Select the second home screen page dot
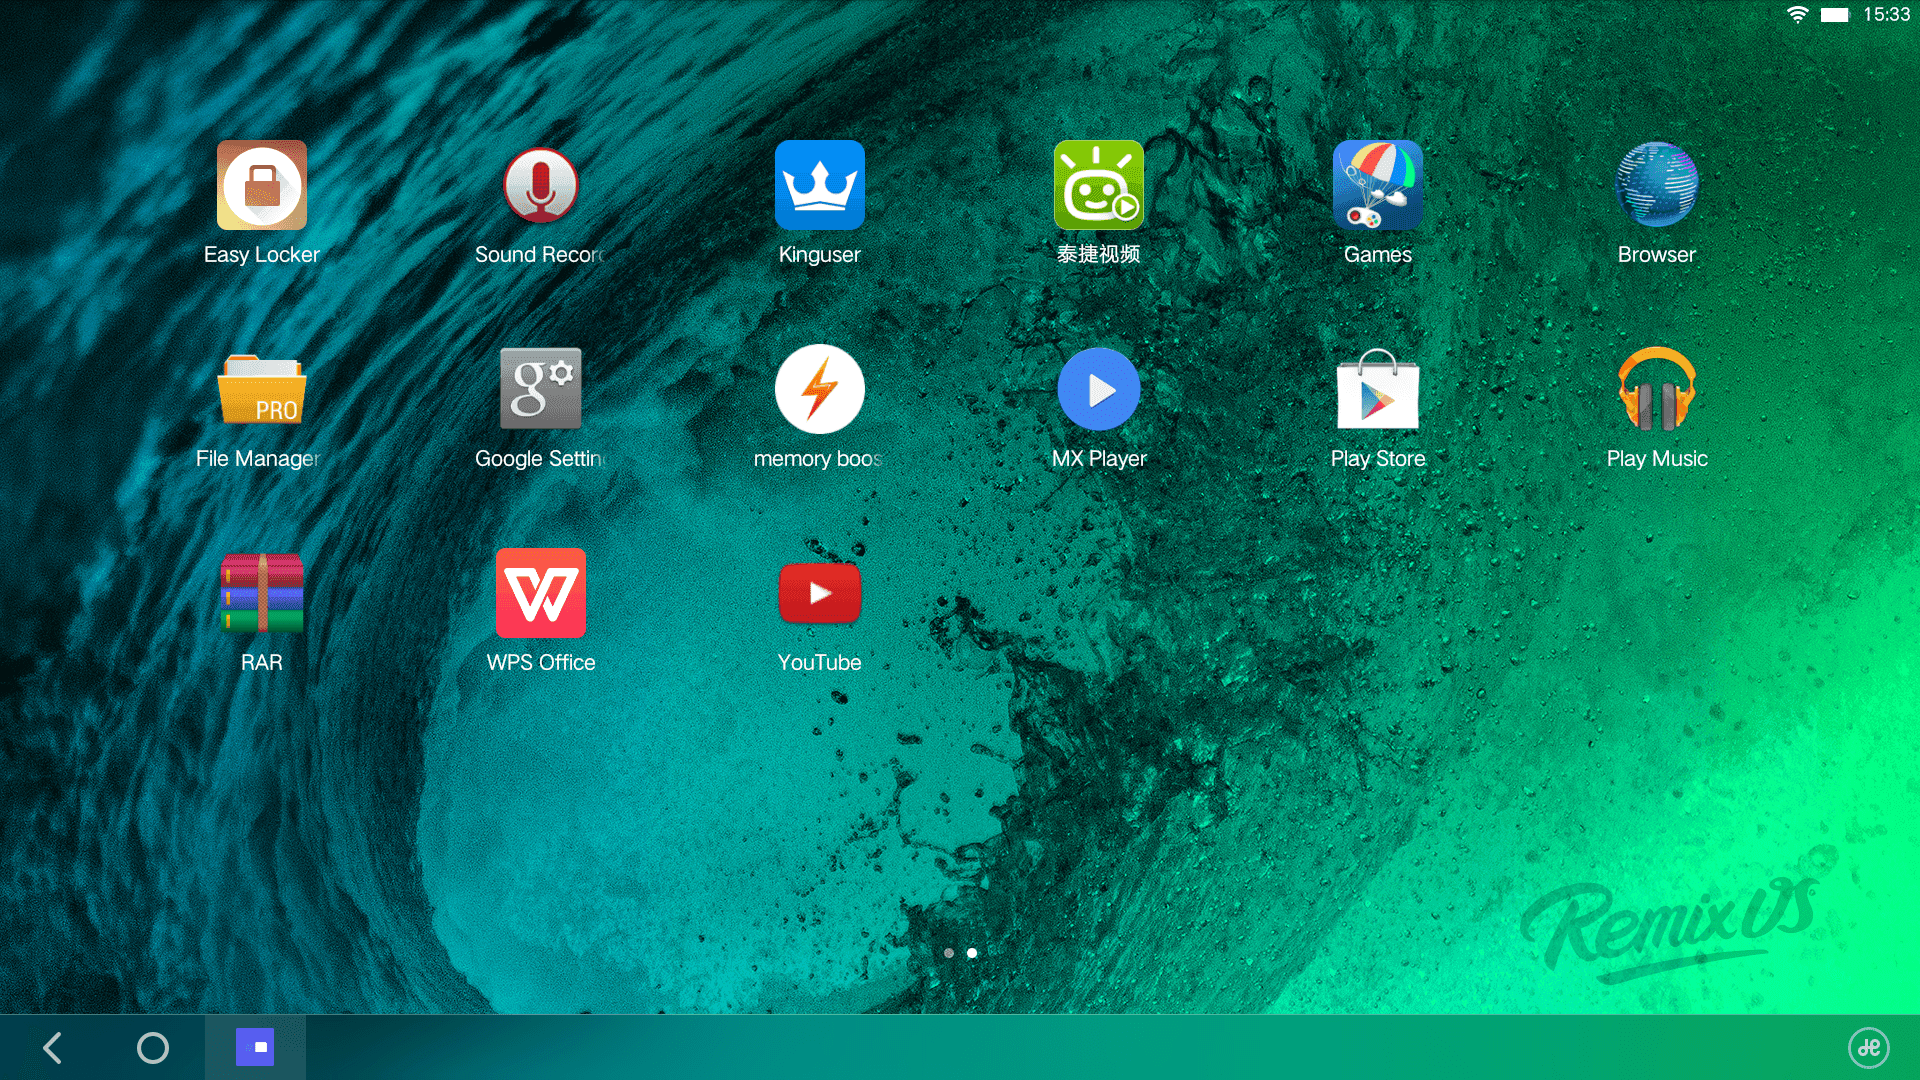The width and height of the screenshot is (1920, 1080). click(x=972, y=953)
